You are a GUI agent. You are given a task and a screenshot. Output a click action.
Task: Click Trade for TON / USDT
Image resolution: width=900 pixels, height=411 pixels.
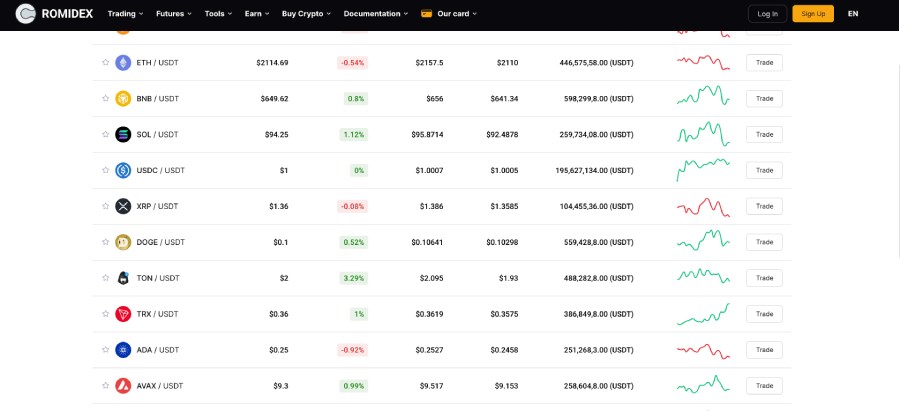click(x=764, y=278)
